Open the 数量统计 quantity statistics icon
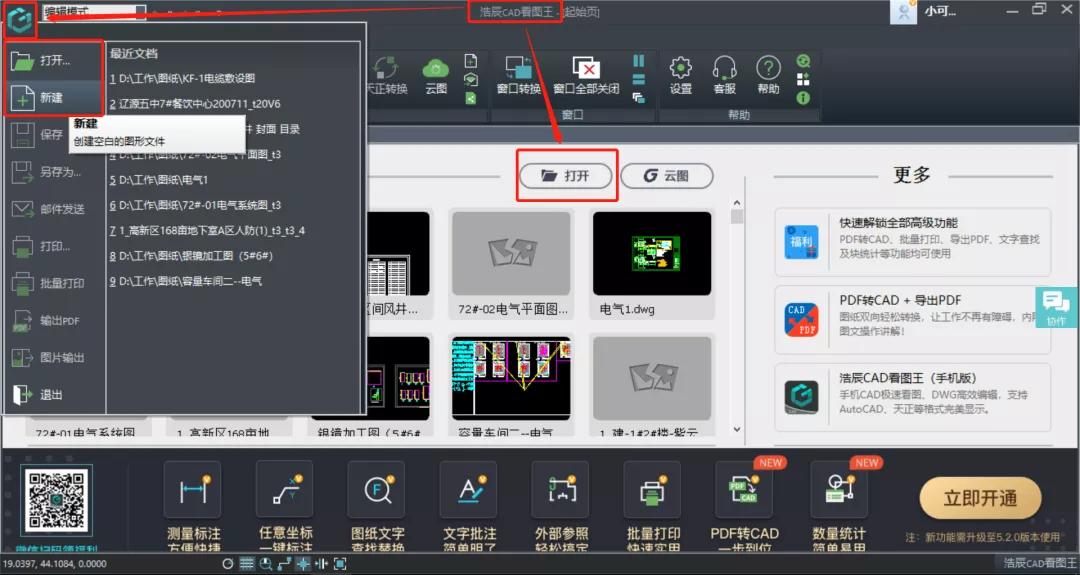The image size is (1080, 575). pyautogui.click(x=838, y=490)
